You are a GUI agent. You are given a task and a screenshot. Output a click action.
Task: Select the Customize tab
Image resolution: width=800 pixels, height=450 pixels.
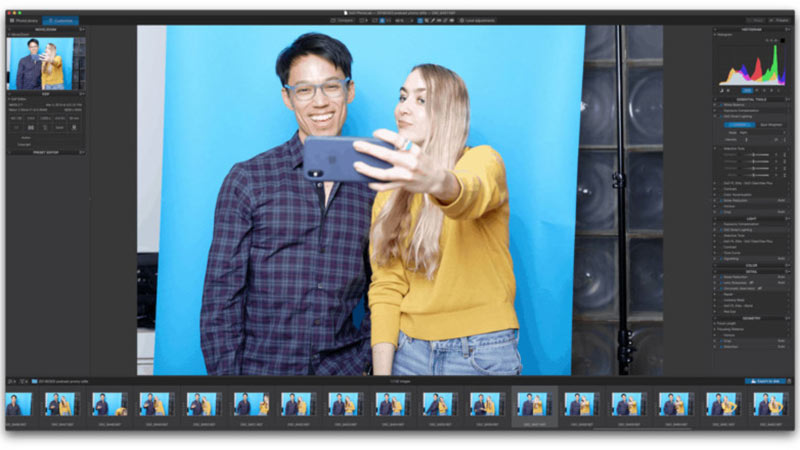(58, 20)
